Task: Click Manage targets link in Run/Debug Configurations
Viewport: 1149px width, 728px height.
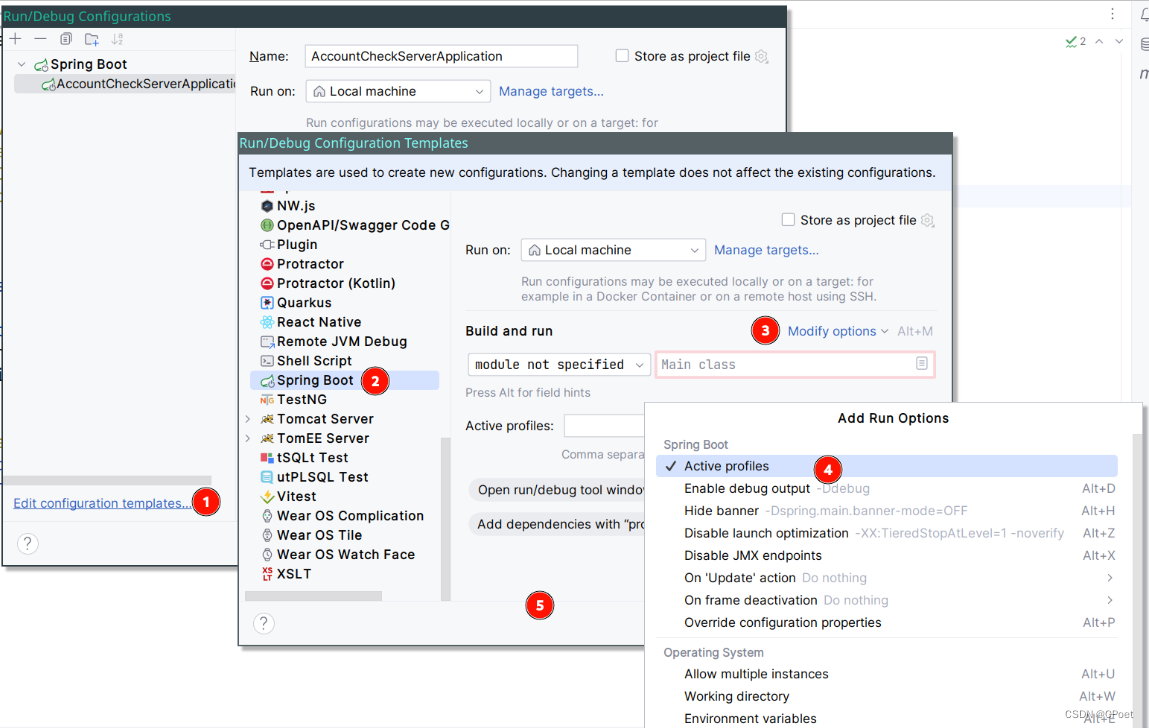Action: (551, 92)
